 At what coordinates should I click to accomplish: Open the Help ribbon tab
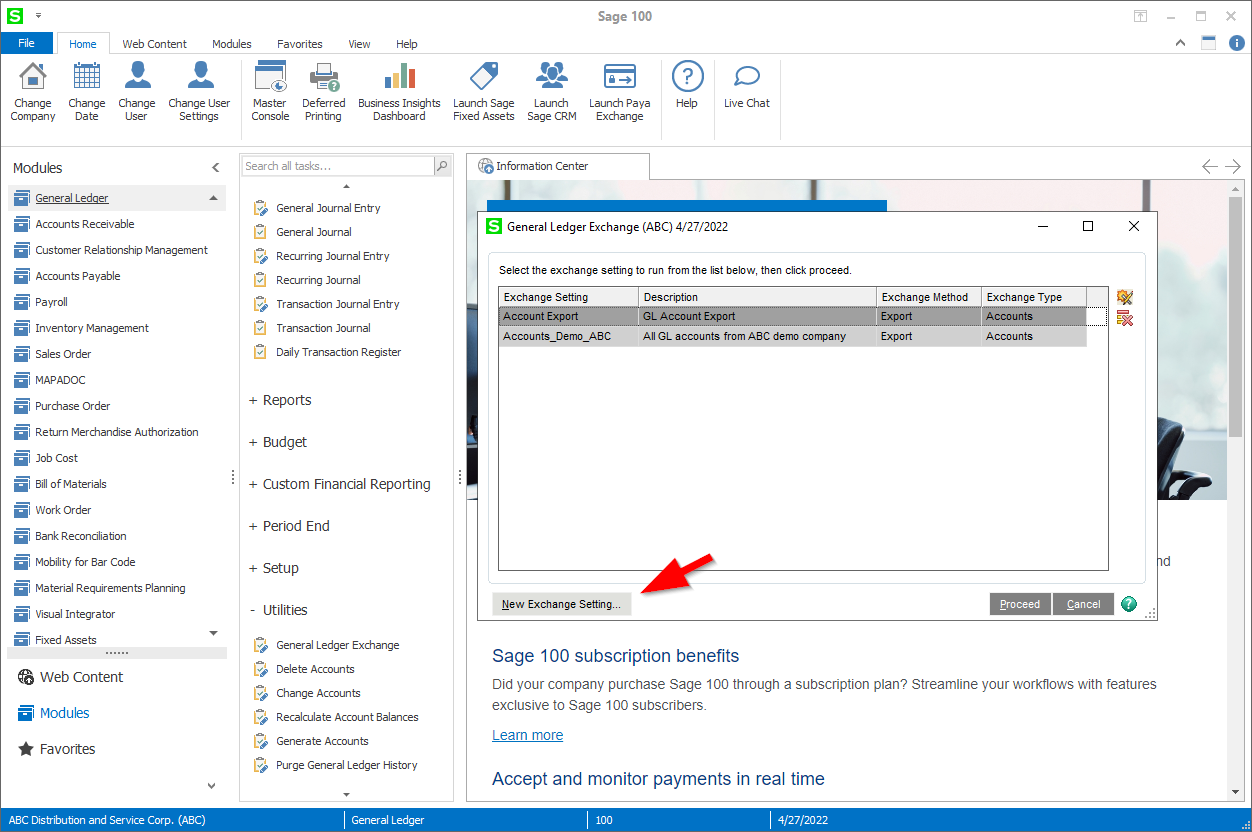[406, 44]
